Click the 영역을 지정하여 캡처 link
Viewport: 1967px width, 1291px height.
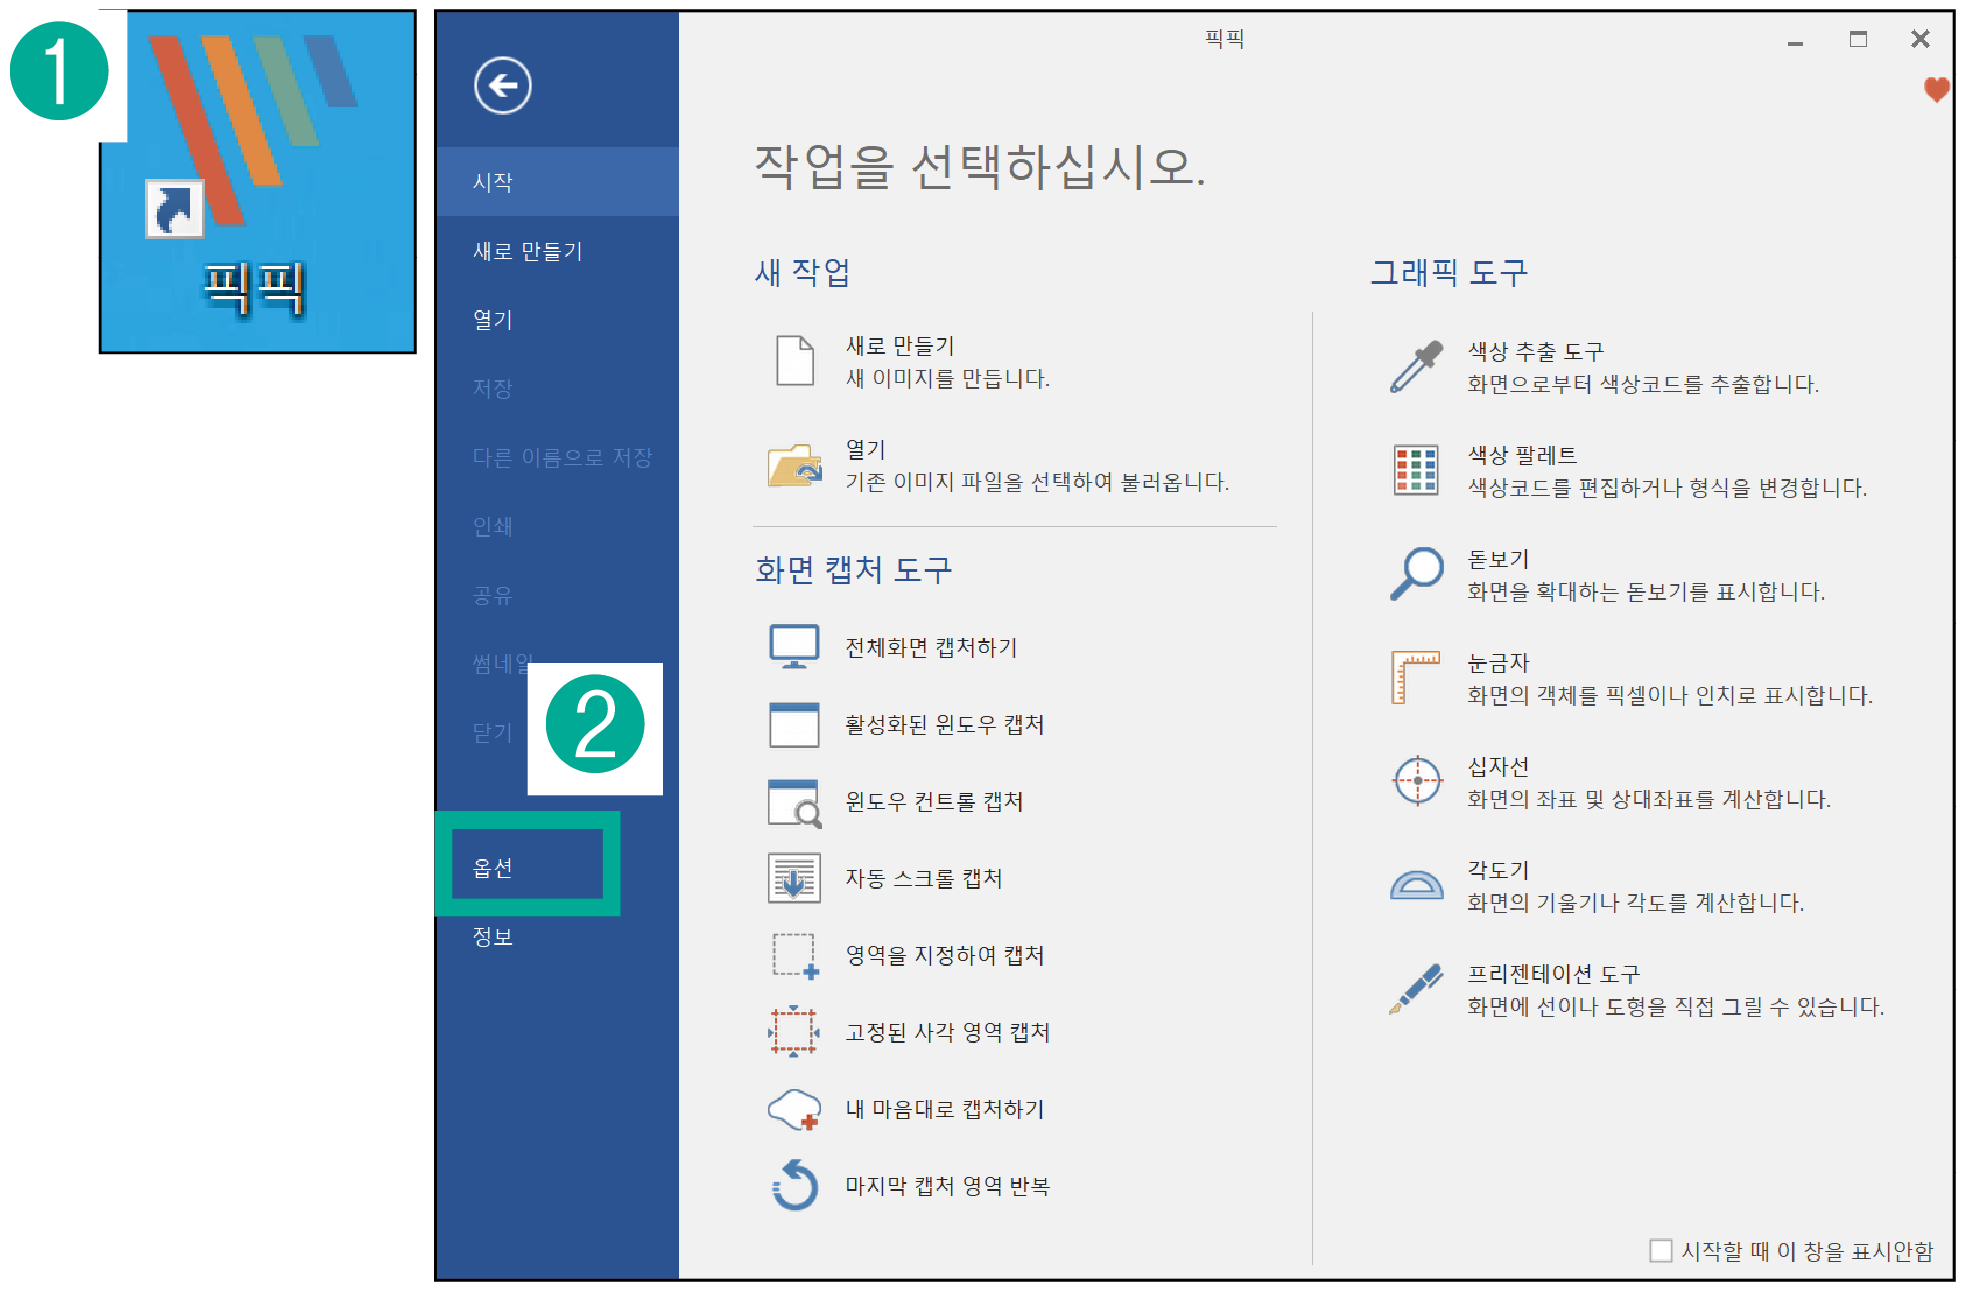[944, 956]
